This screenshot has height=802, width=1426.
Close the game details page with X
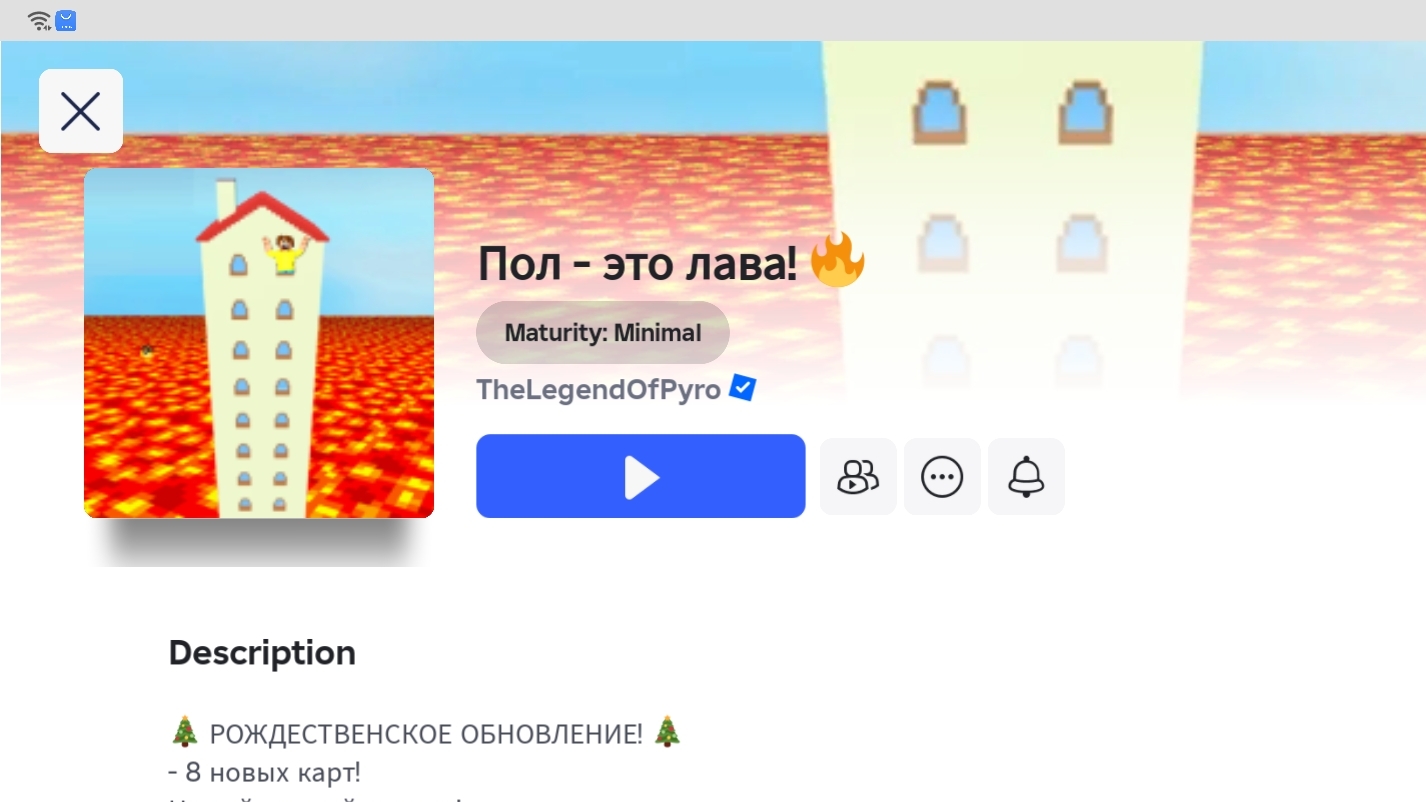point(81,111)
